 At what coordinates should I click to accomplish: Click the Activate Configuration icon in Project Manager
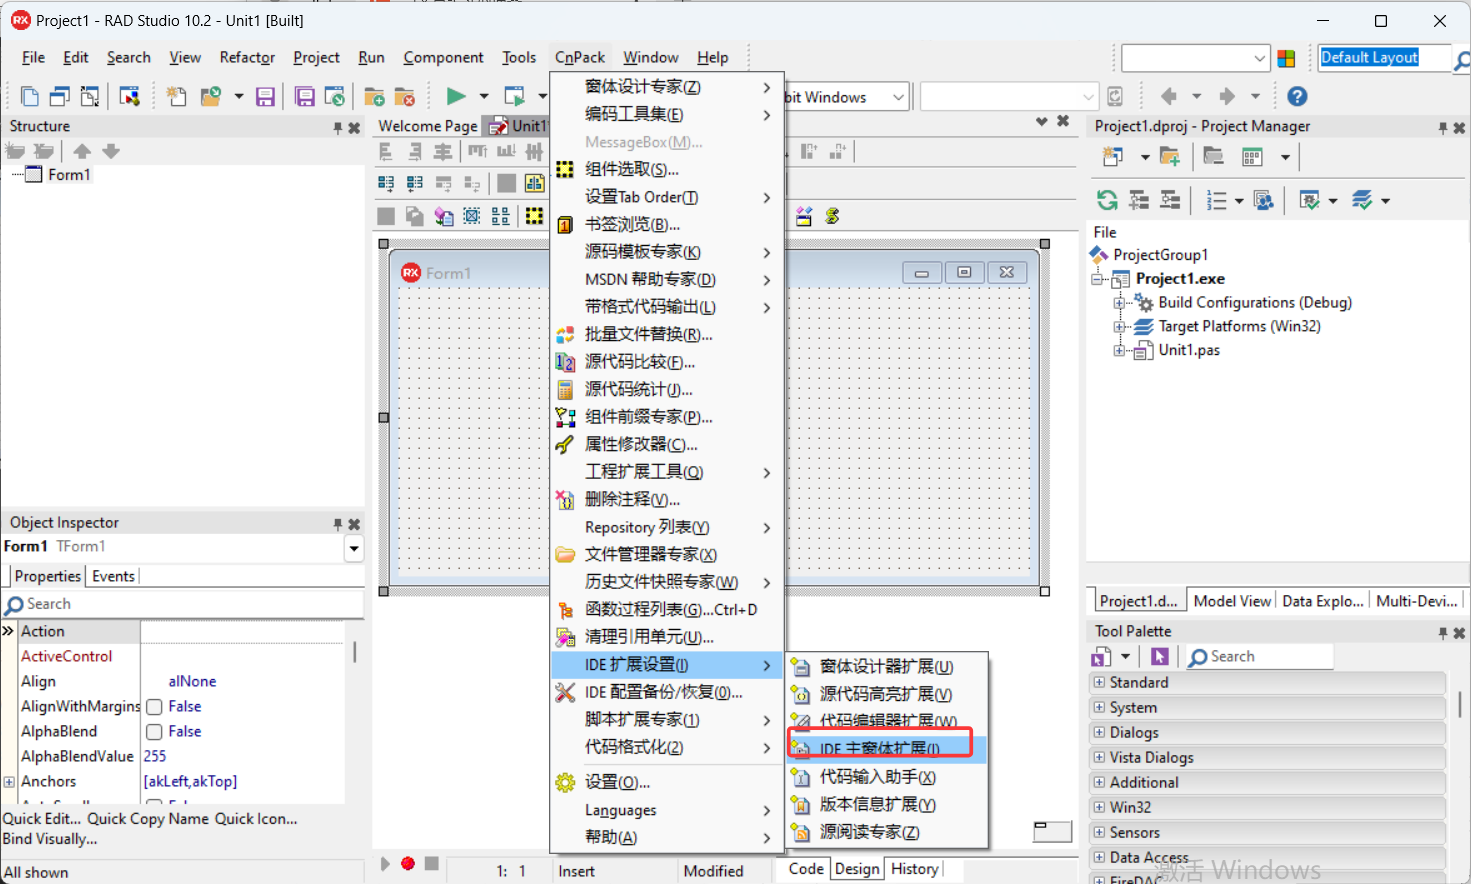1309,200
